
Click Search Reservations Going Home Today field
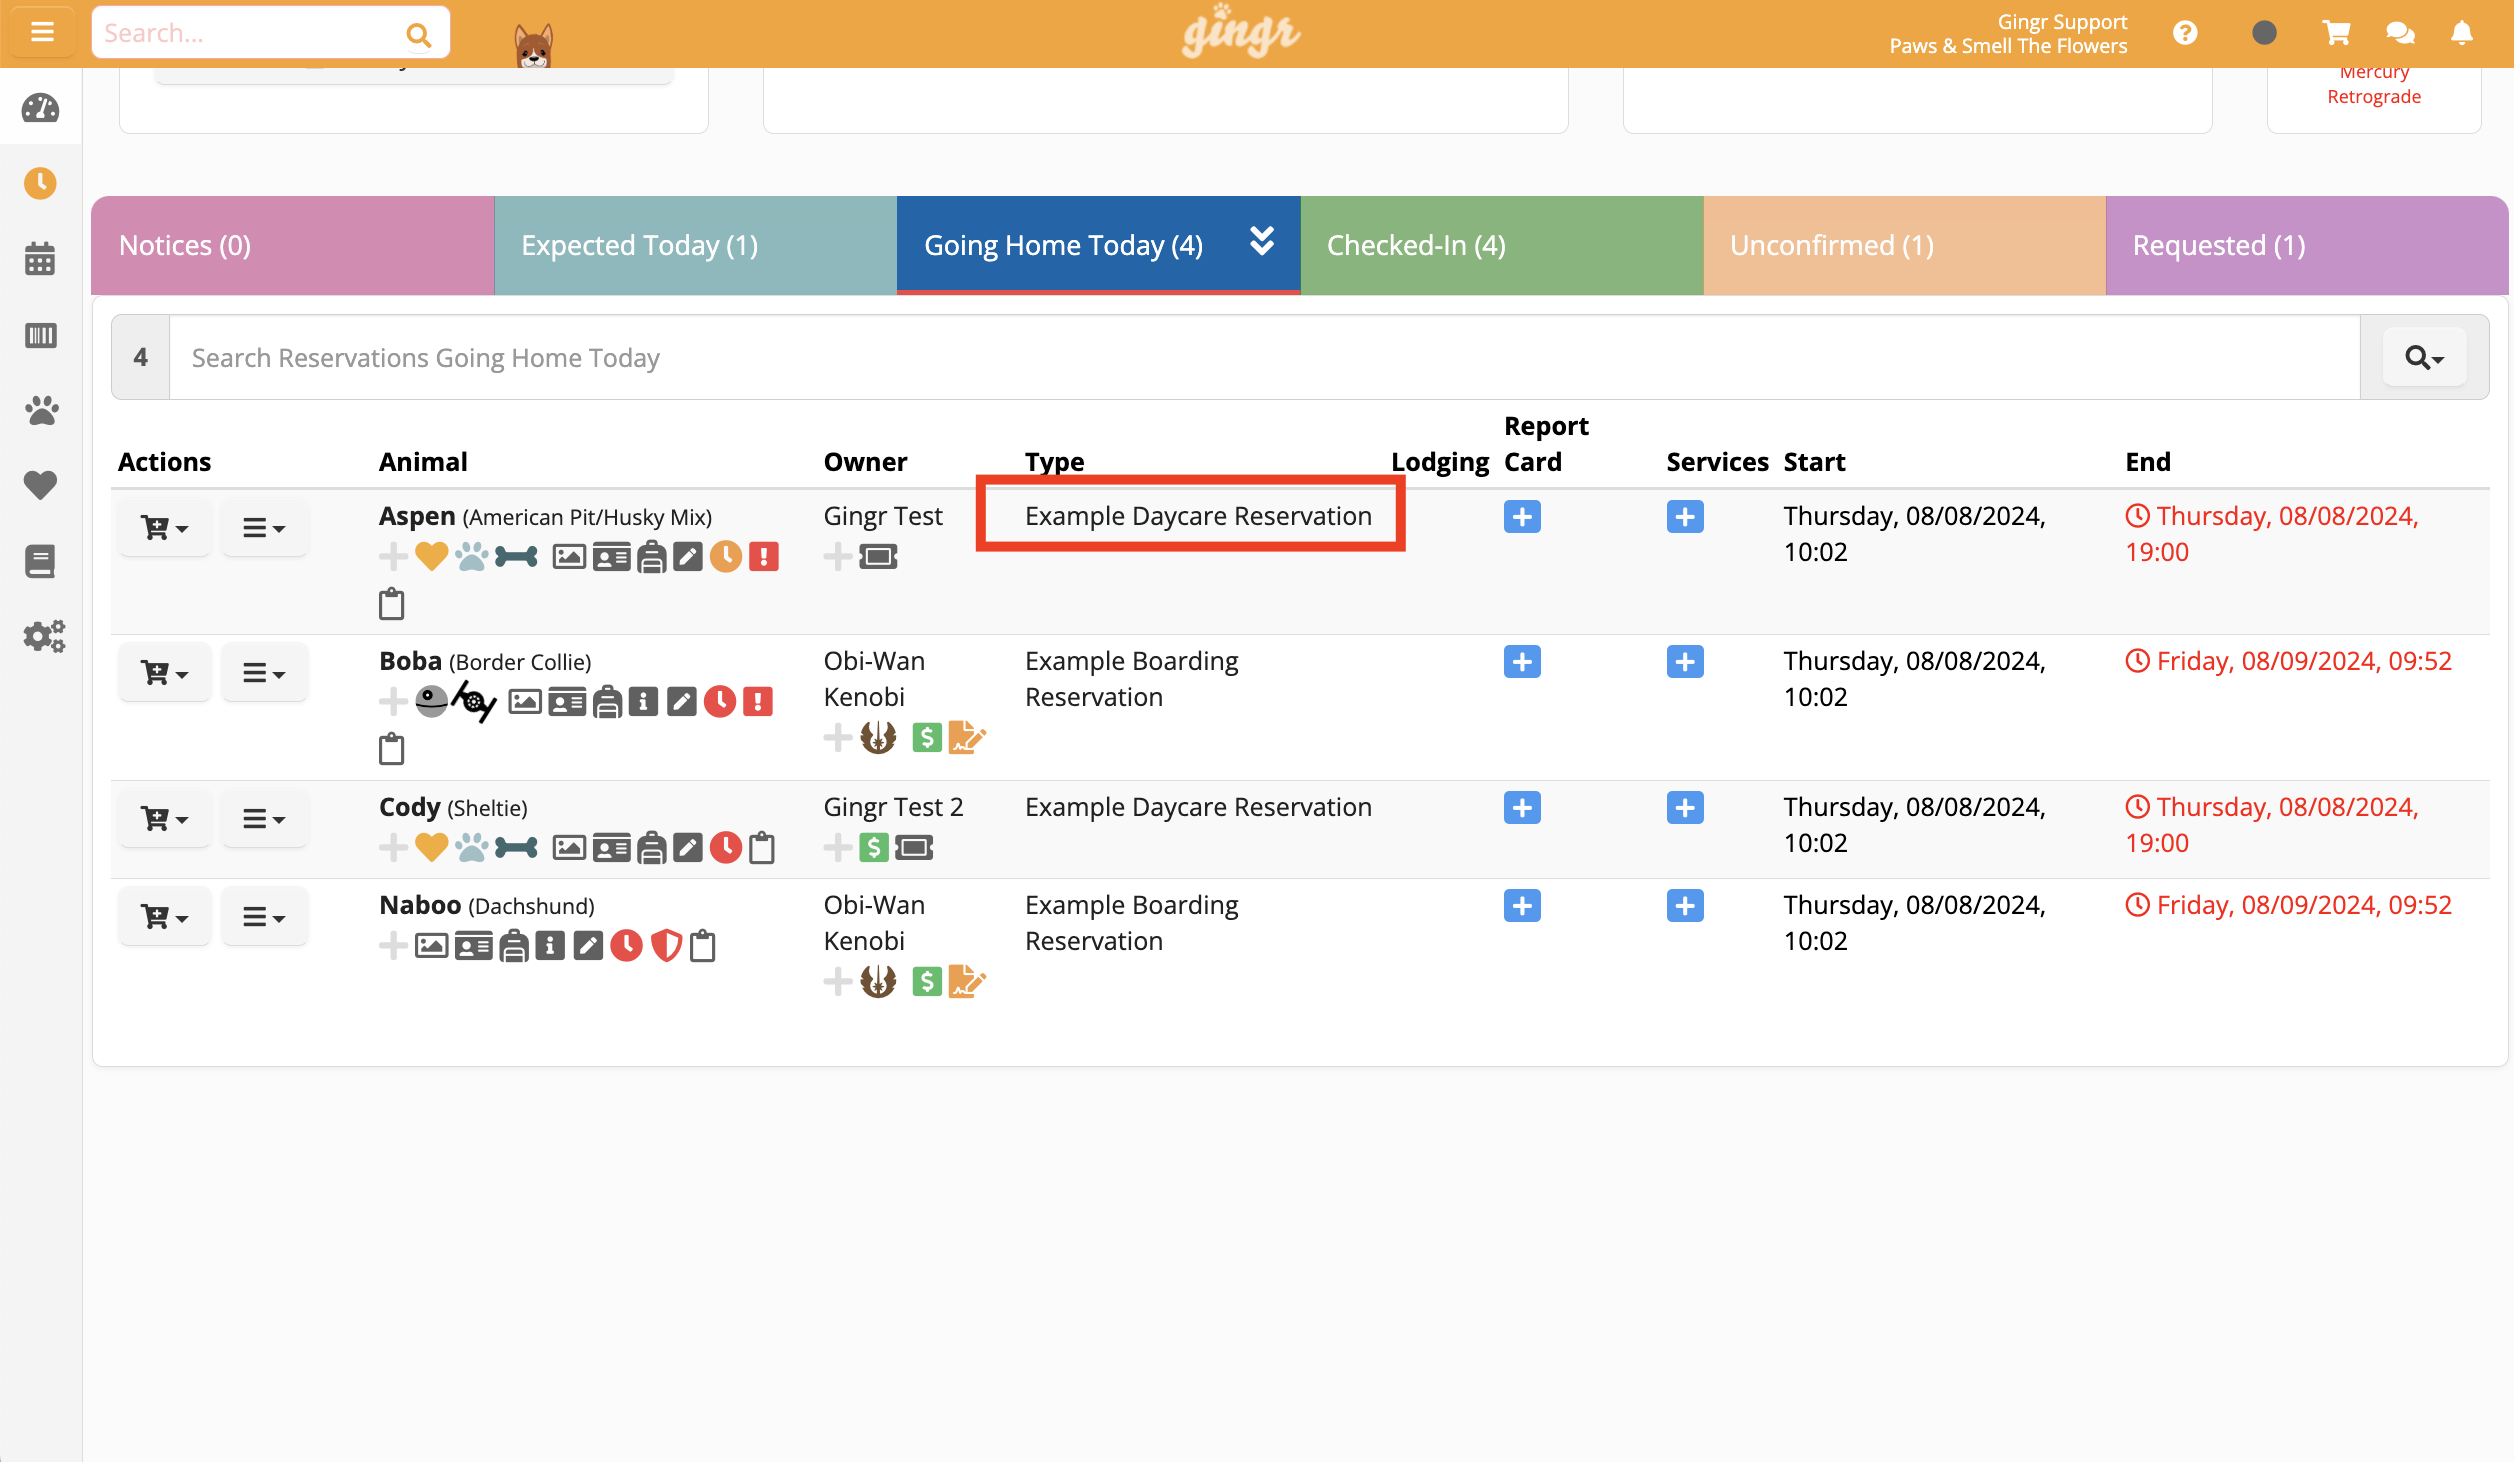coord(1264,357)
